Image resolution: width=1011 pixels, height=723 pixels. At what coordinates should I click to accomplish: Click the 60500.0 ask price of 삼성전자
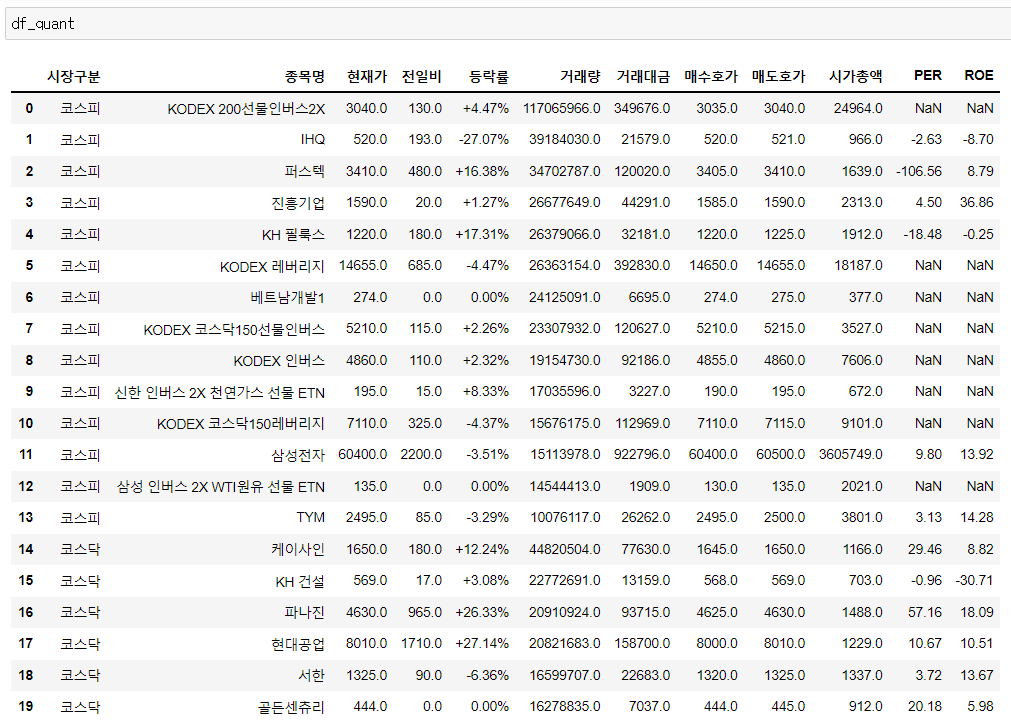tap(781, 454)
